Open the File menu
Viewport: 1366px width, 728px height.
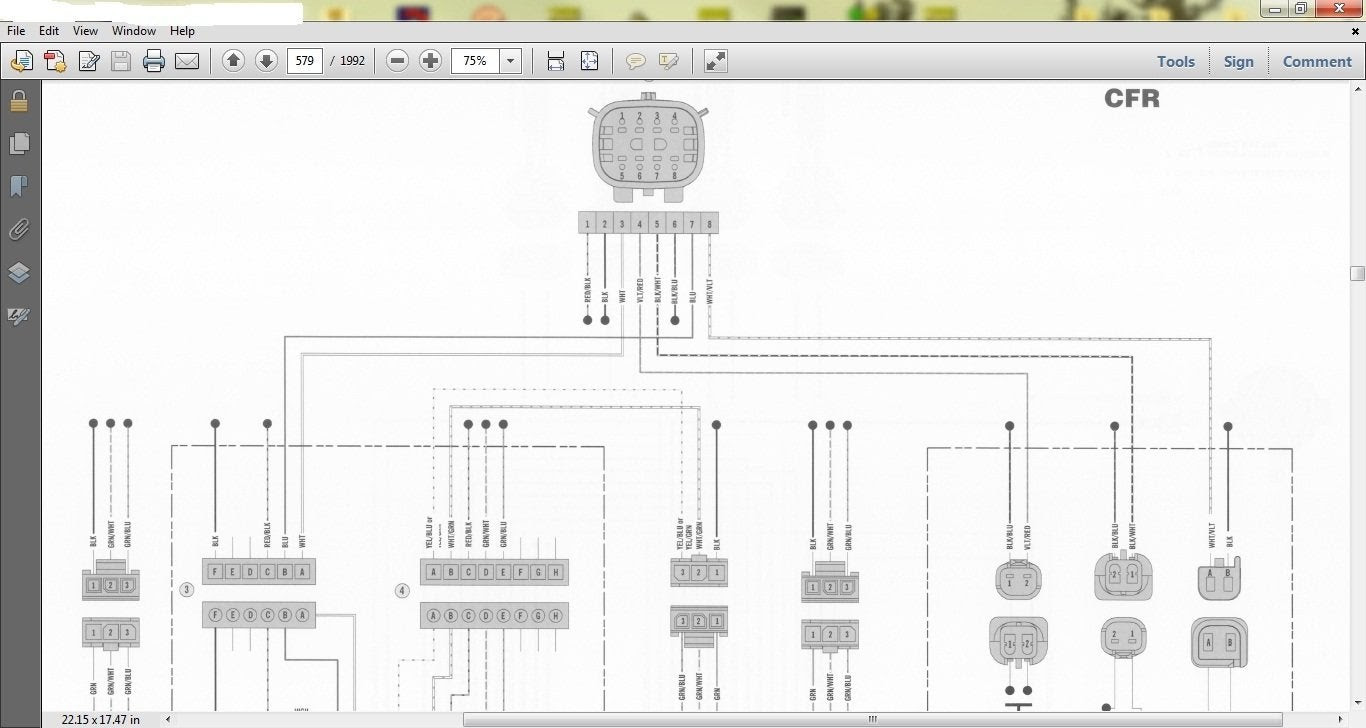[x=15, y=31]
